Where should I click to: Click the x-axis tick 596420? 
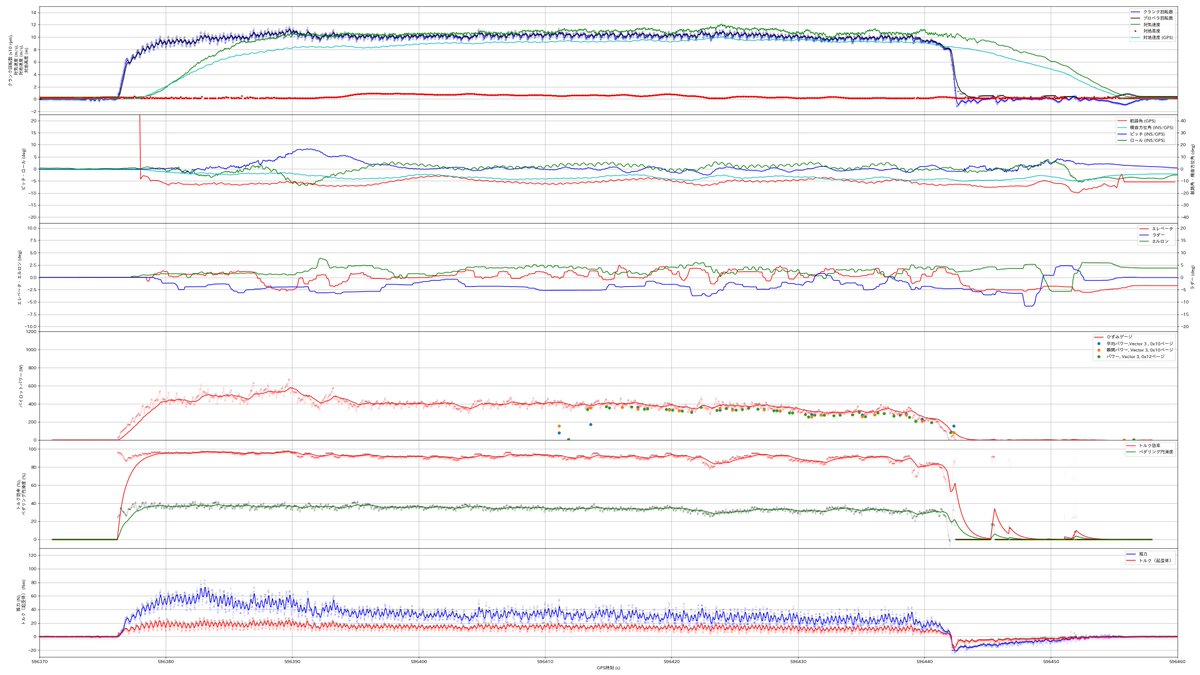pyautogui.click(x=671, y=660)
